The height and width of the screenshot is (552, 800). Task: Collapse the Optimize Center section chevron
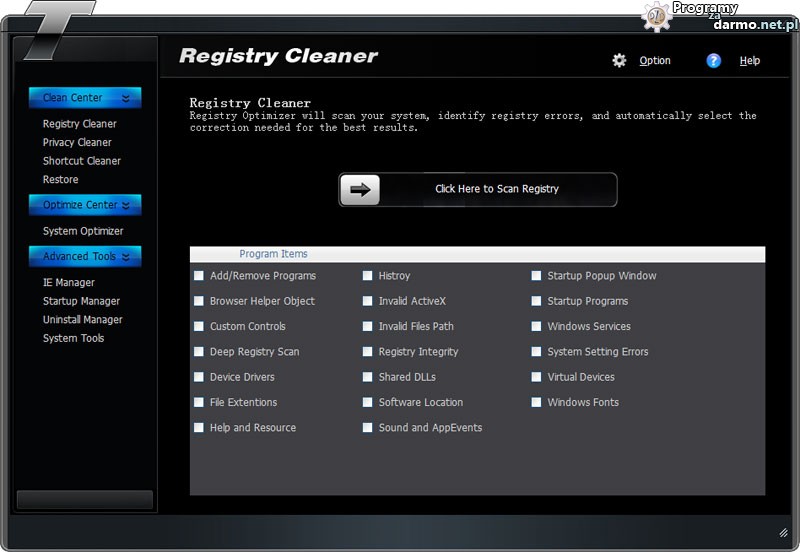[x=126, y=205]
